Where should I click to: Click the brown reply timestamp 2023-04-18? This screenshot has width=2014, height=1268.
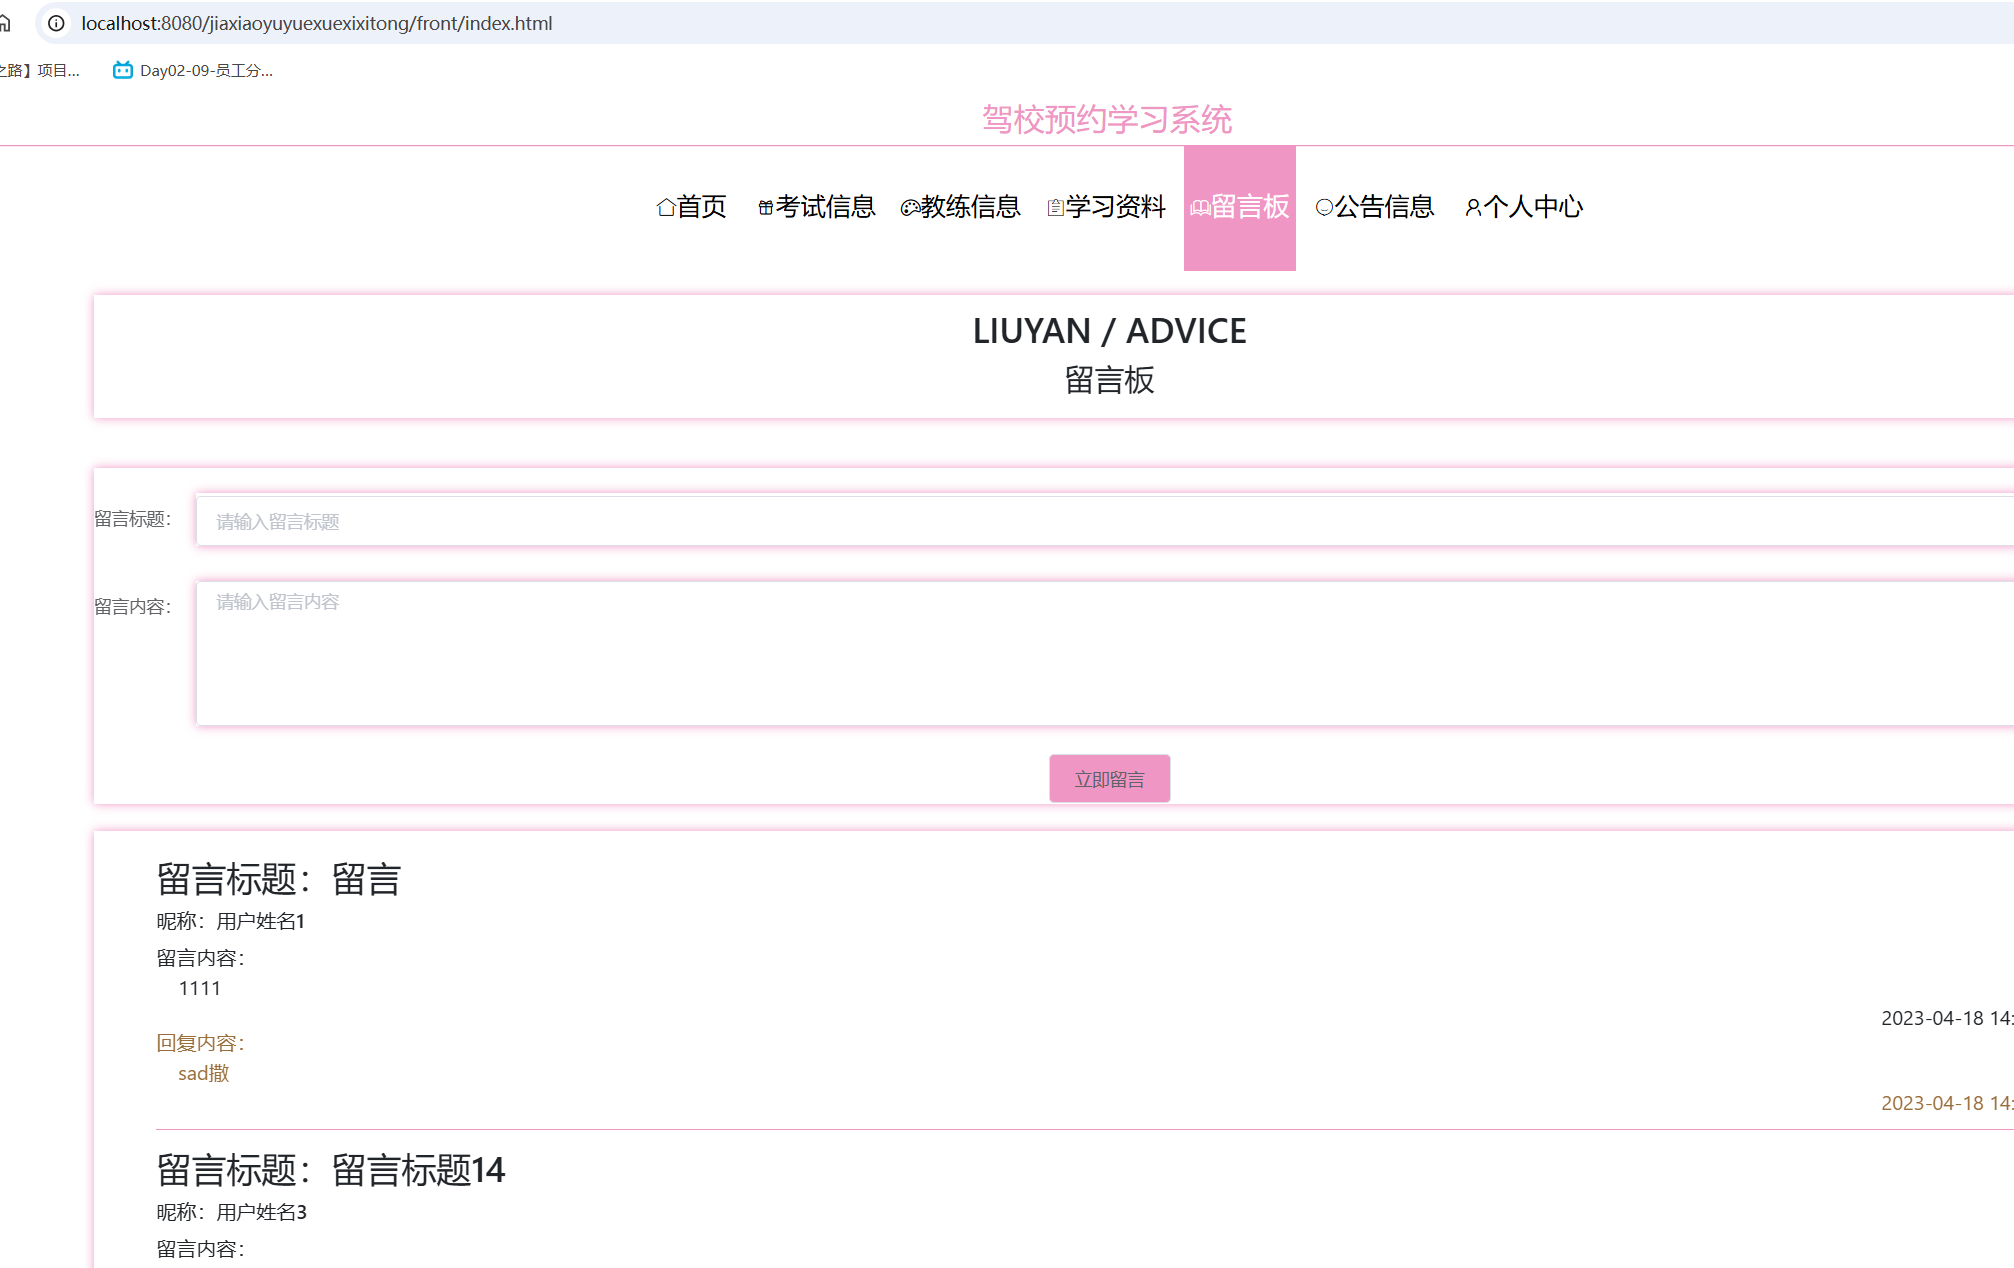coord(1947,1103)
